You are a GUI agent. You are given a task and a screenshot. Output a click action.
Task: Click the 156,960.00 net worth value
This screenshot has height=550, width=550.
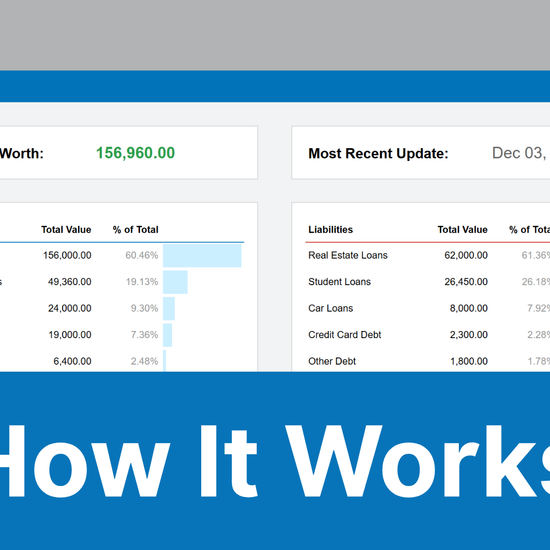point(135,153)
